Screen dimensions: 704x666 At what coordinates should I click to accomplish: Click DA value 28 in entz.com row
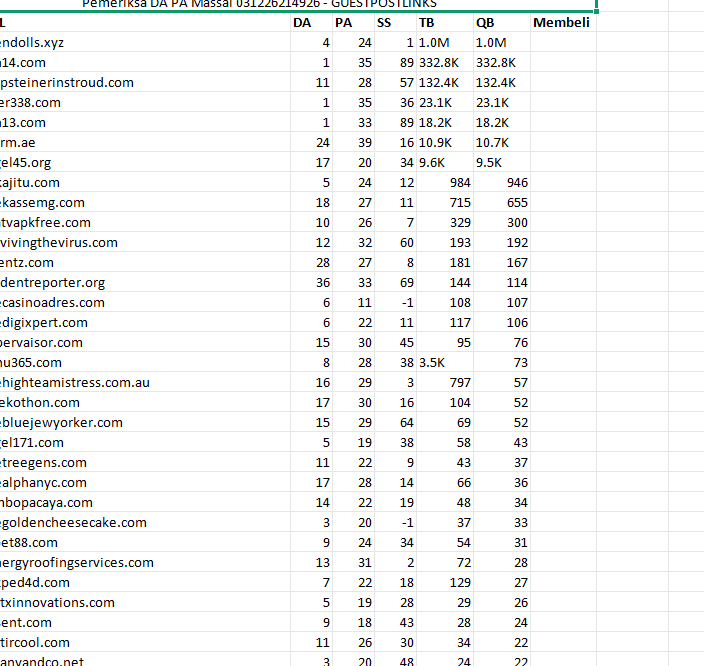(x=311, y=262)
